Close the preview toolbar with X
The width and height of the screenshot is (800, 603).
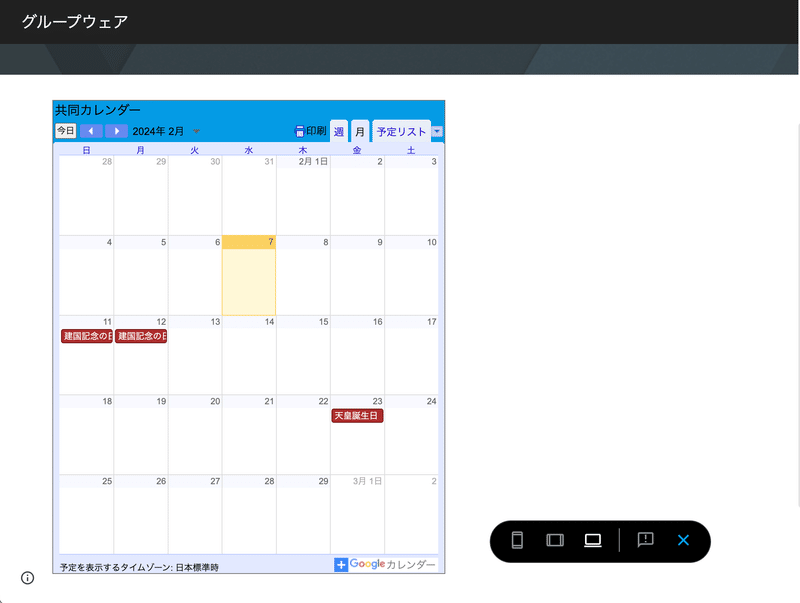pos(683,540)
